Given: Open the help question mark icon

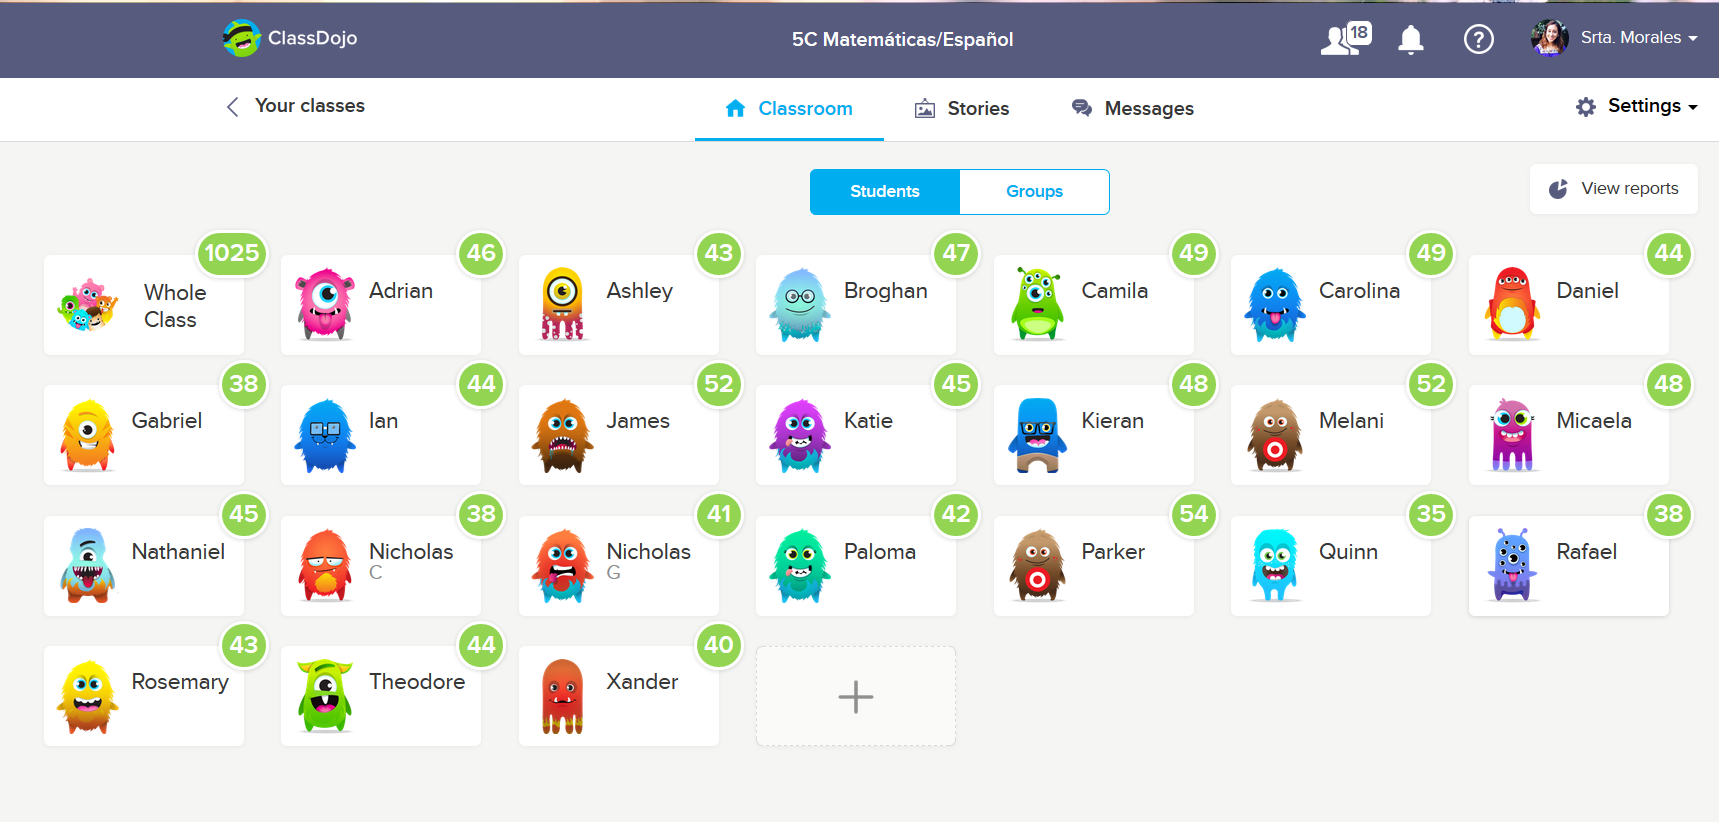Looking at the screenshot, I should click(x=1478, y=39).
